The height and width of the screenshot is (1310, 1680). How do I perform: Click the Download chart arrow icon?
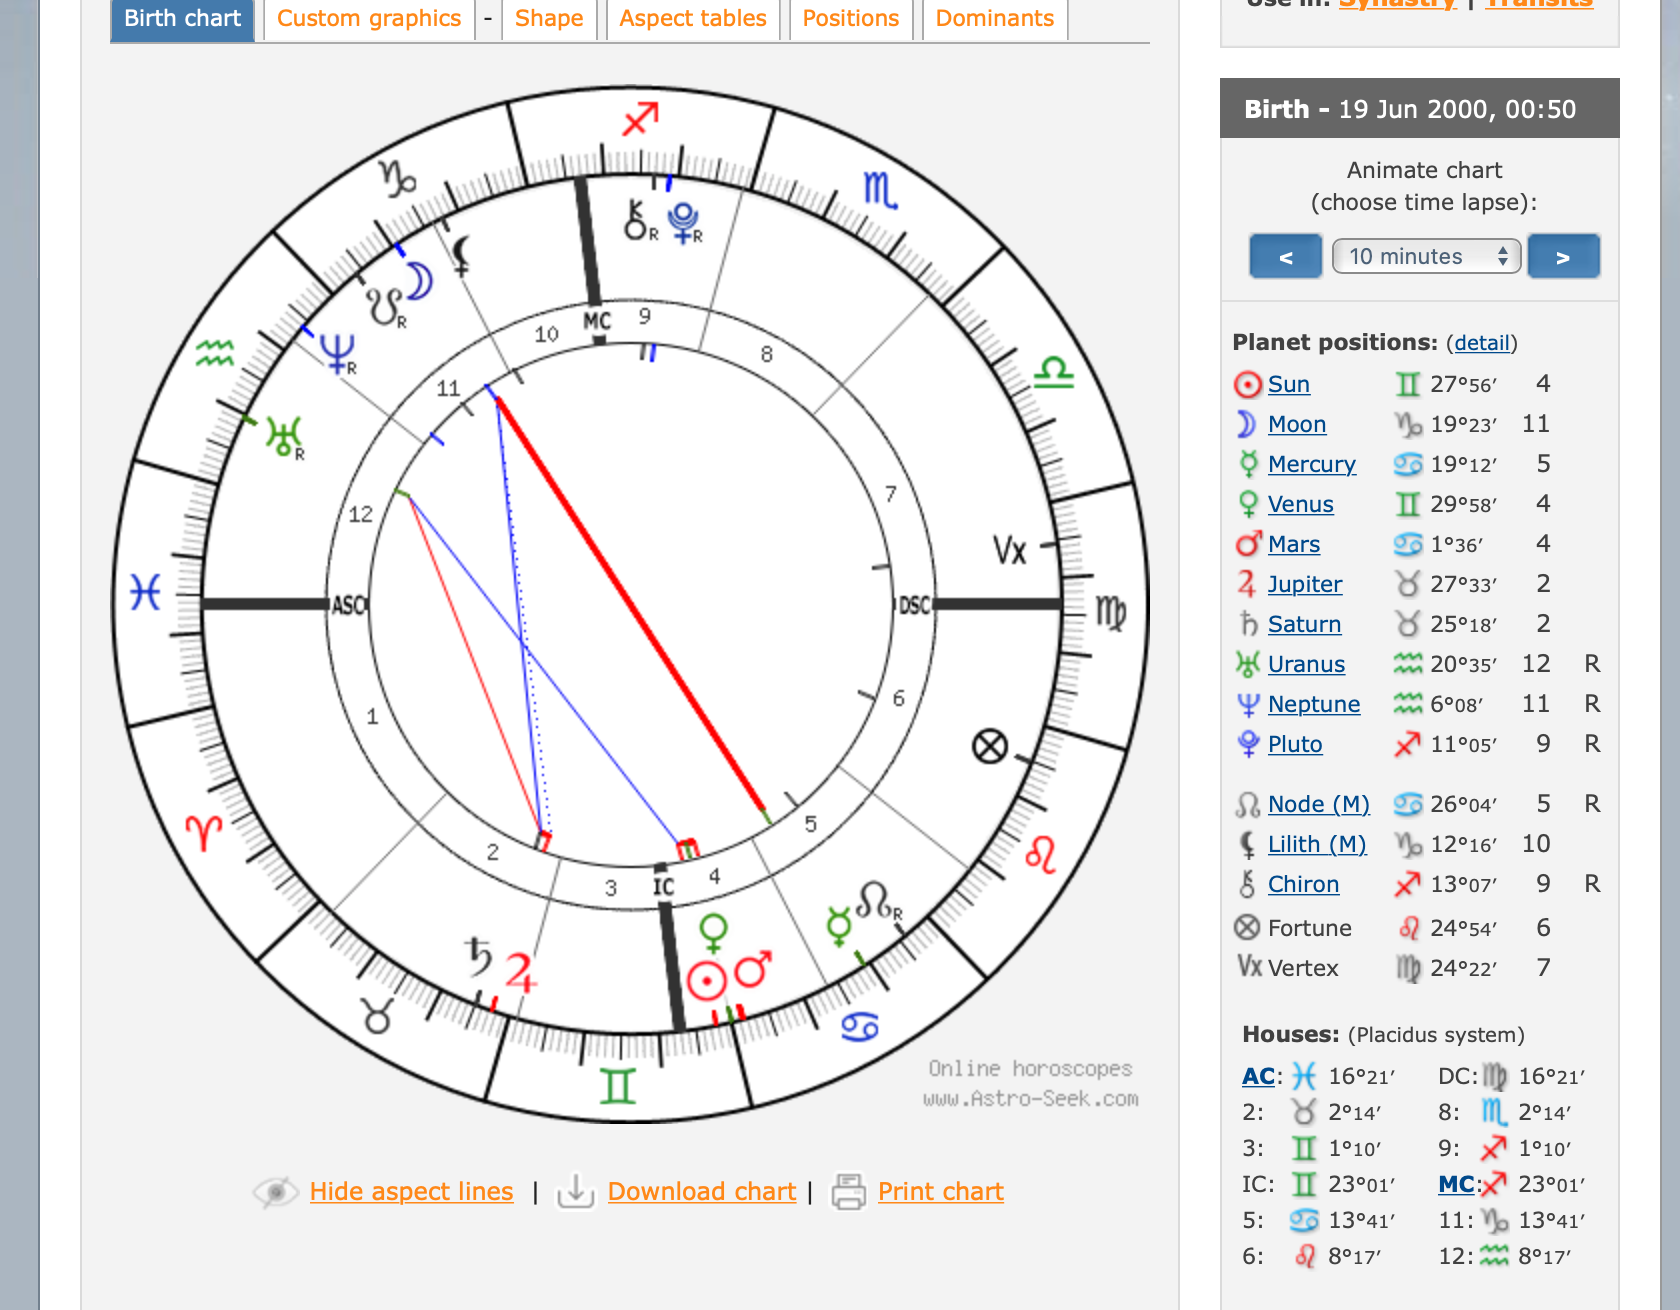(x=575, y=1191)
